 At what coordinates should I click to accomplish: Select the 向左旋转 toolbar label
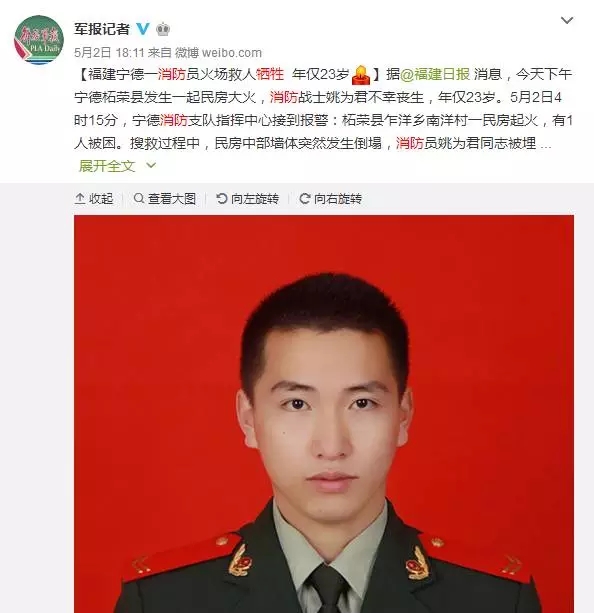coord(255,199)
